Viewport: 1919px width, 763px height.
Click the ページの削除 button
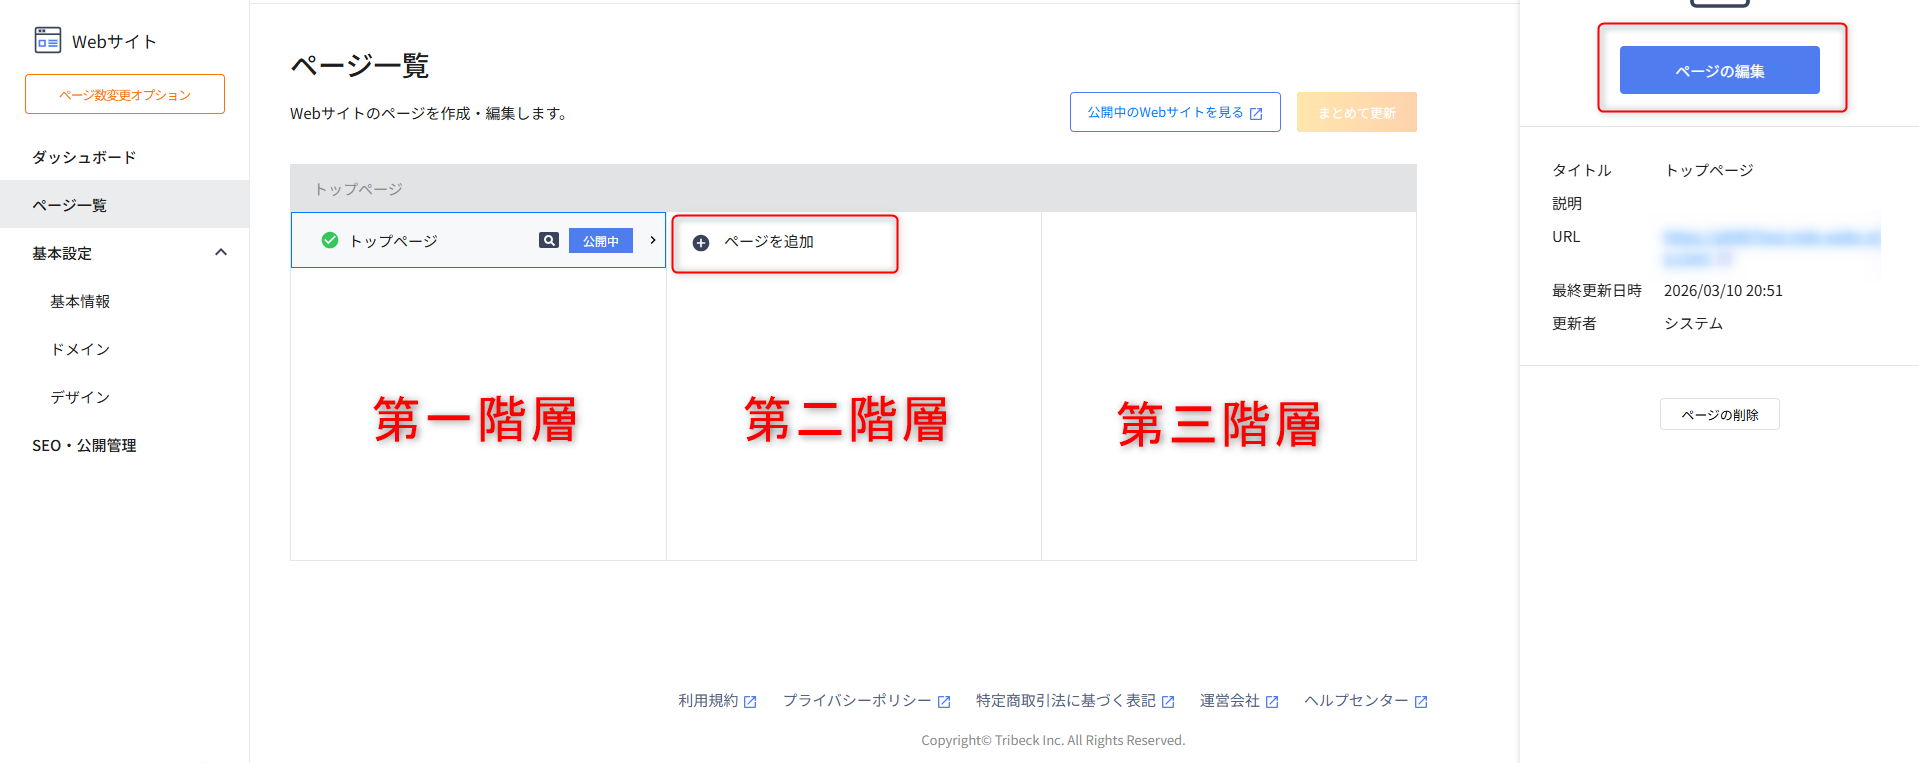tap(1719, 414)
